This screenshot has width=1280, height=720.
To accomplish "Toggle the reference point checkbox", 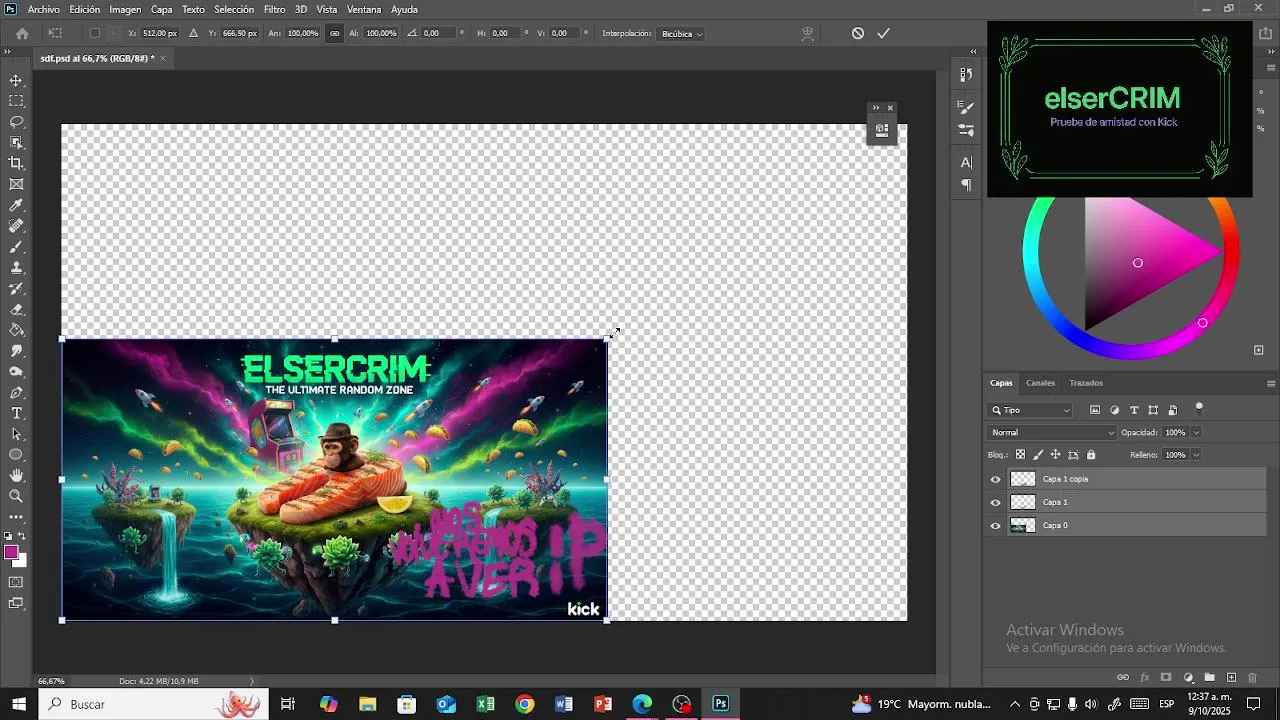I will [x=95, y=33].
